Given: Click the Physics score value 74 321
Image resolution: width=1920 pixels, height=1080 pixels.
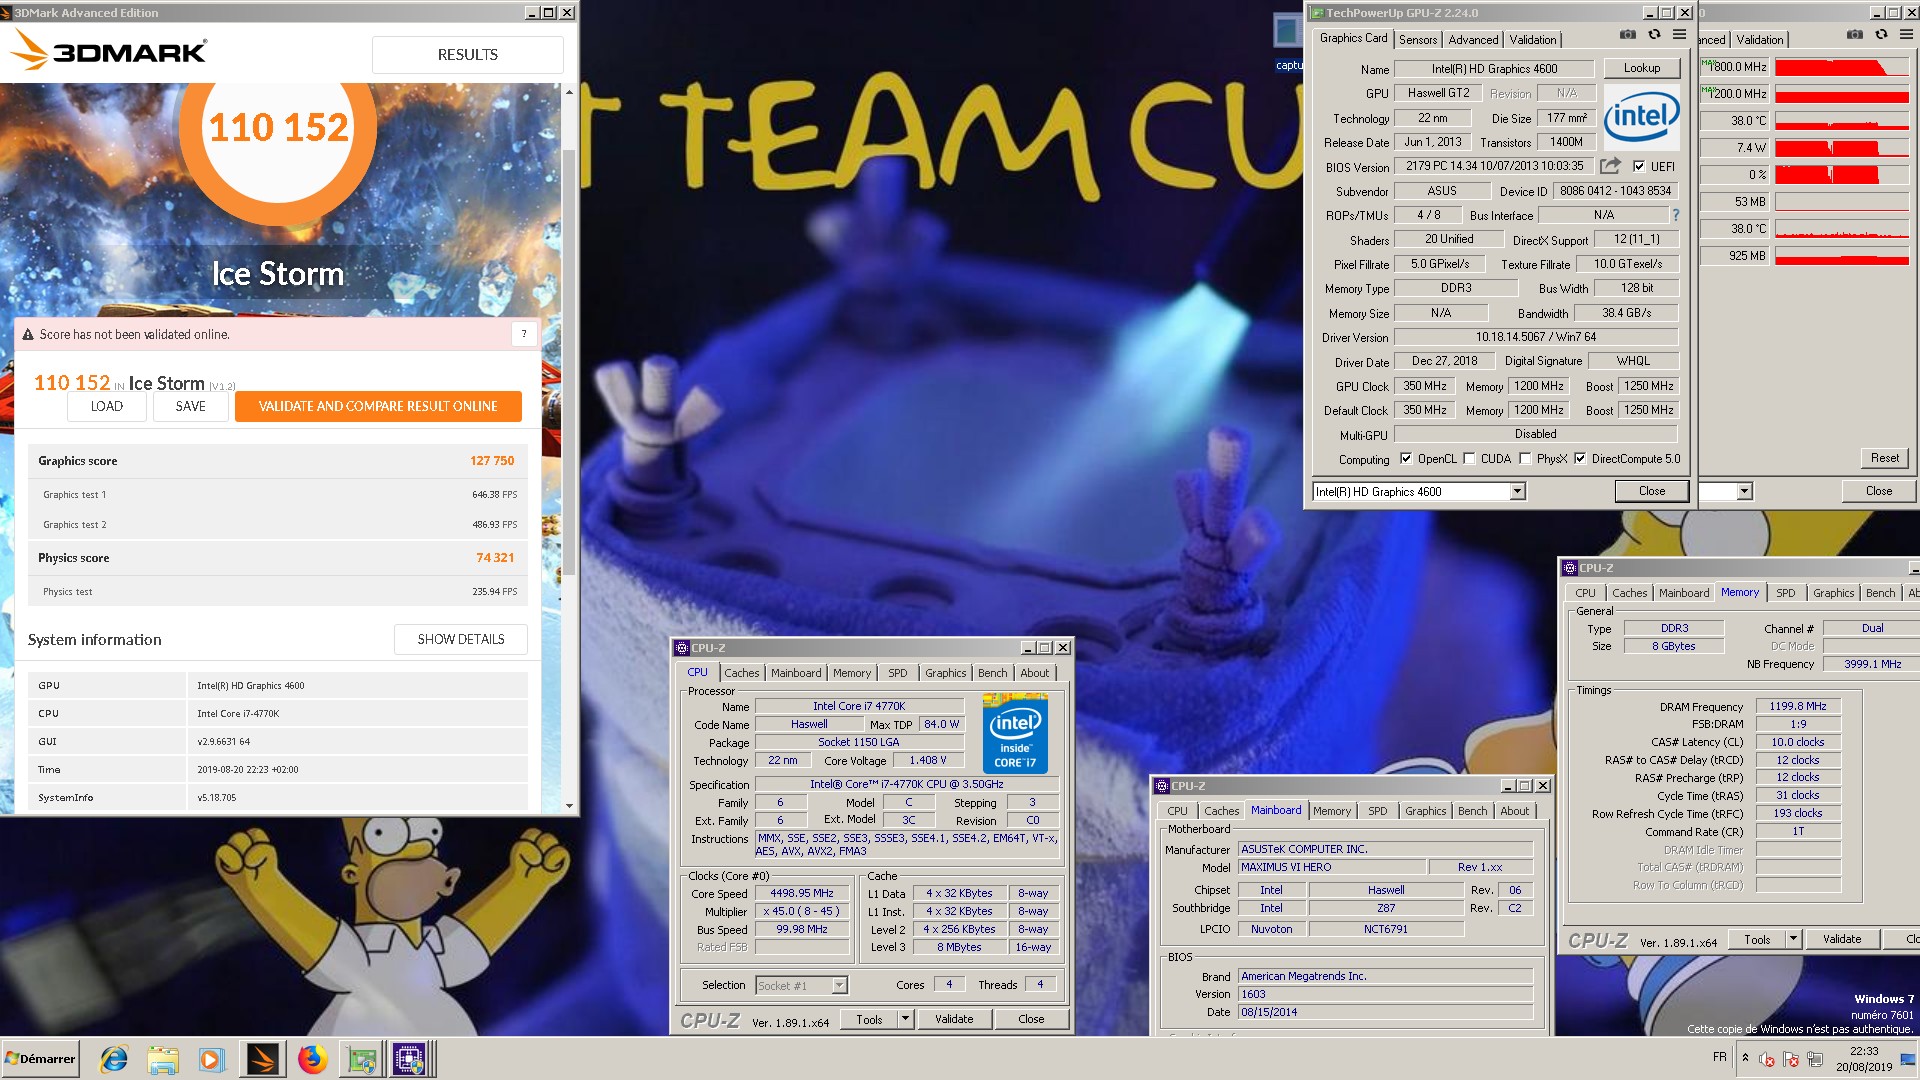Looking at the screenshot, I should 495,558.
